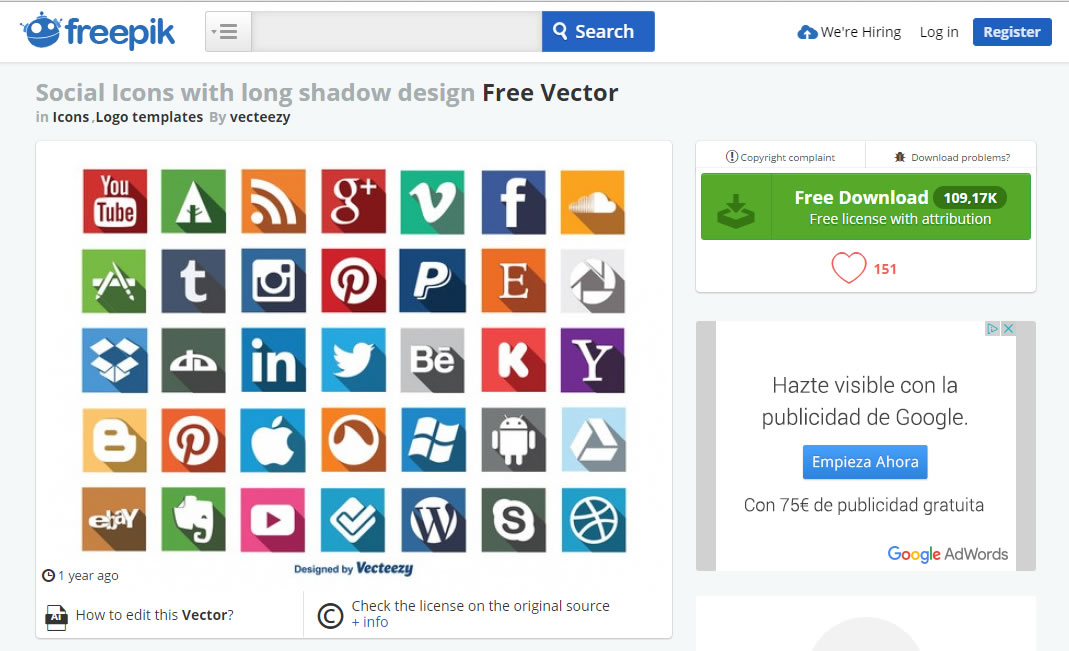The image size is (1069, 651).
Task: Favorite the vector with the heart toggle
Action: (x=849, y=268)
